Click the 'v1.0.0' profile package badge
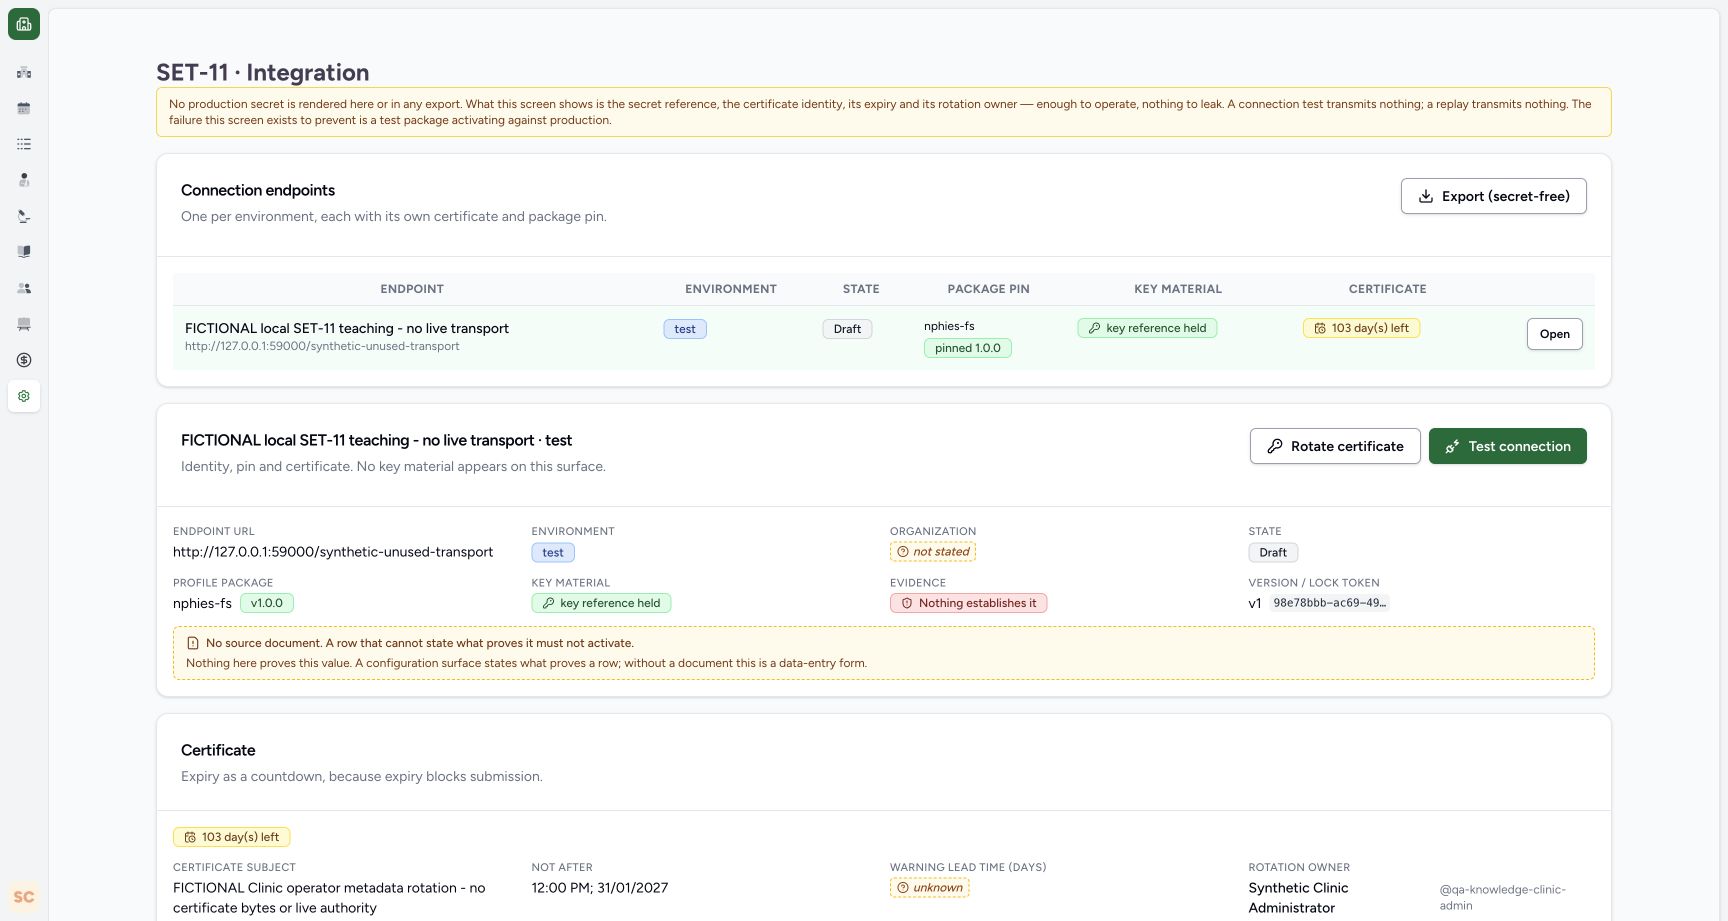1728x921 pixels. point(266,603)
